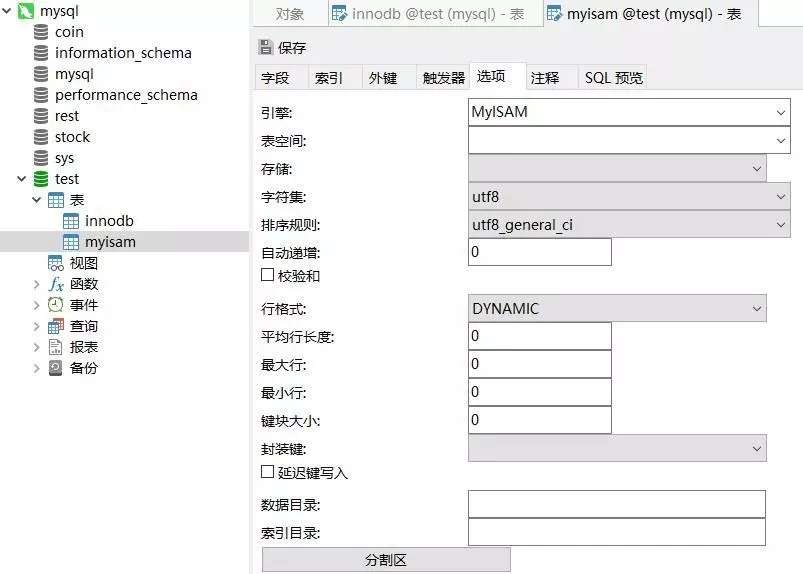Select the 'innodb' table name text

[x=109, y=221]
